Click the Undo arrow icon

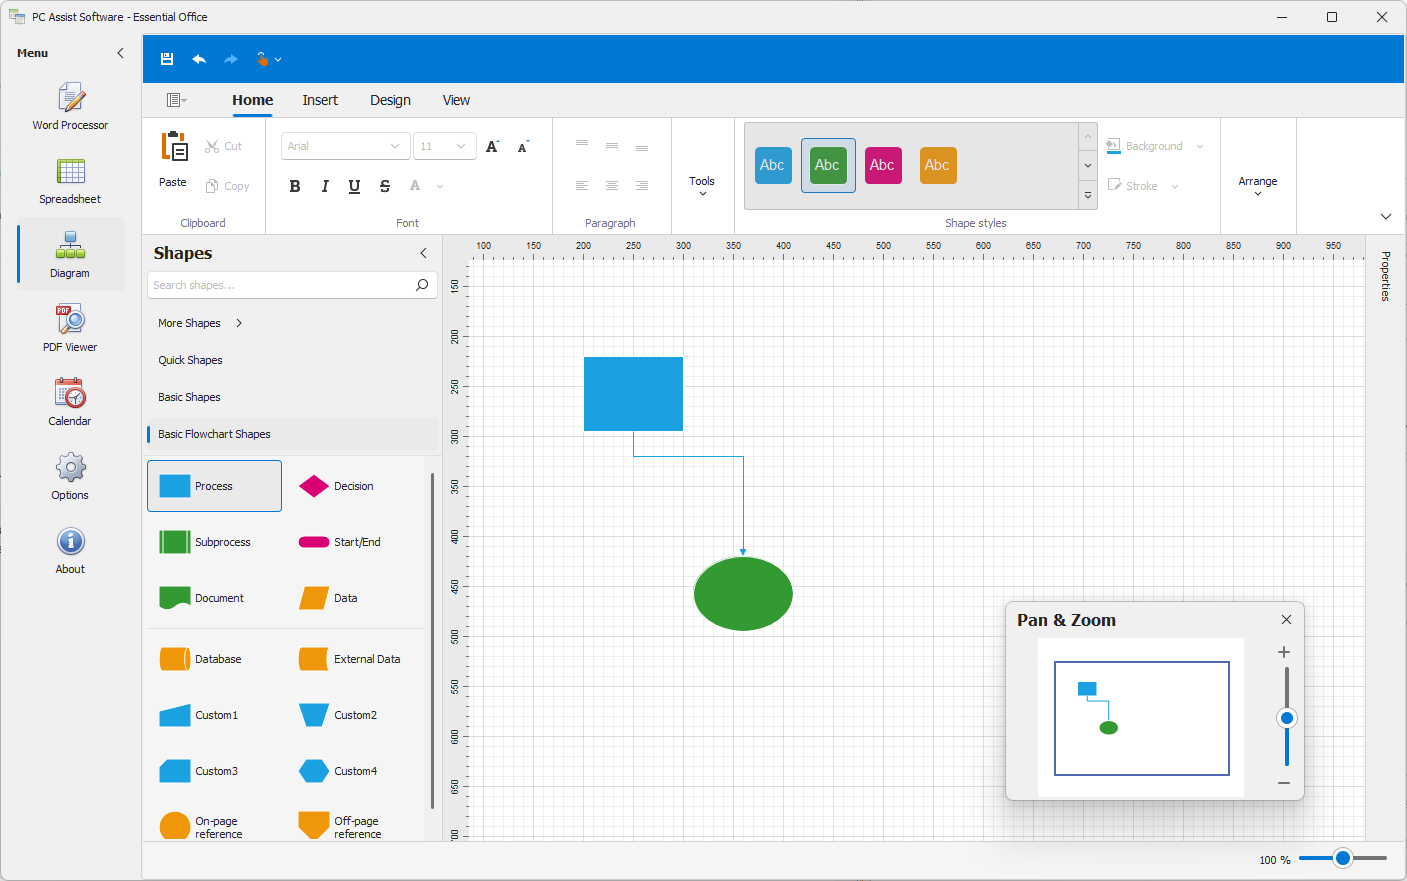199,59
